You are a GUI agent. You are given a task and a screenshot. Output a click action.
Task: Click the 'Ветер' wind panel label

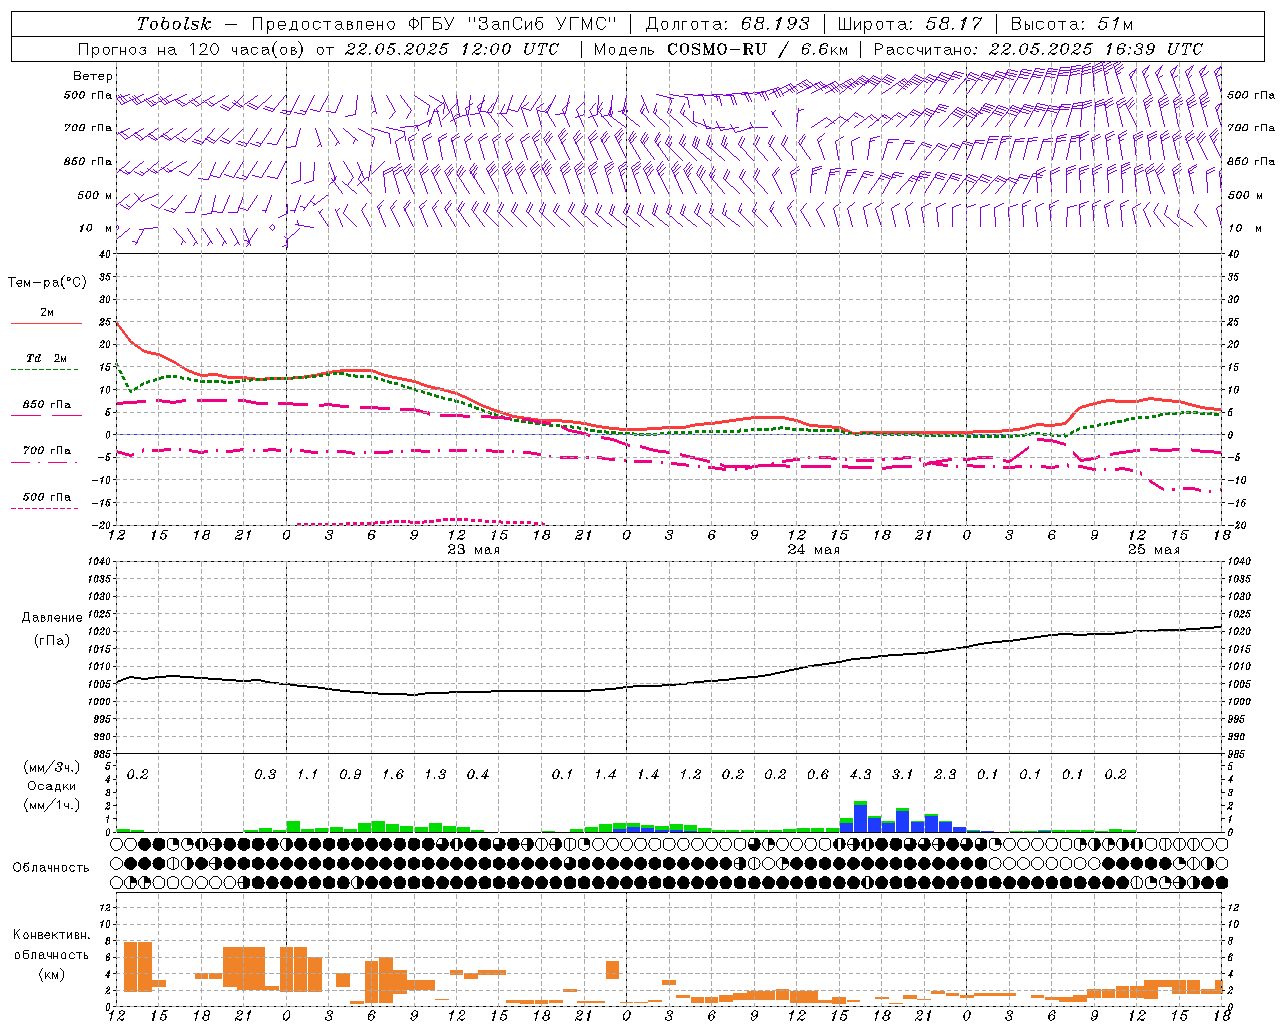tap(93, 76)
